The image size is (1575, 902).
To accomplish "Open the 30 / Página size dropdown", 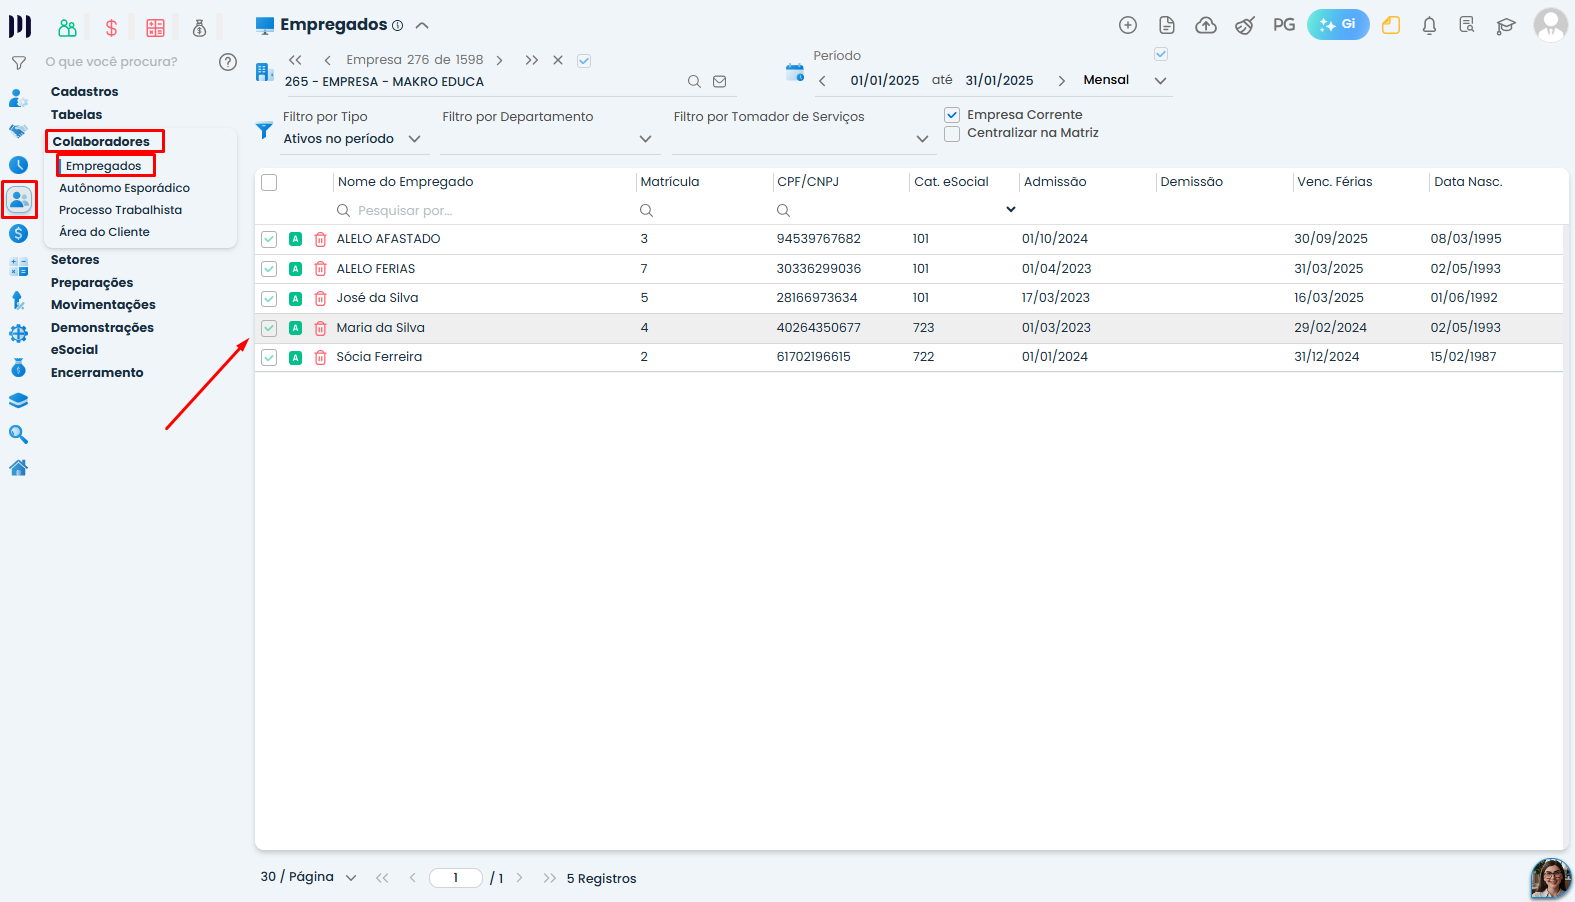I will 309,877.
